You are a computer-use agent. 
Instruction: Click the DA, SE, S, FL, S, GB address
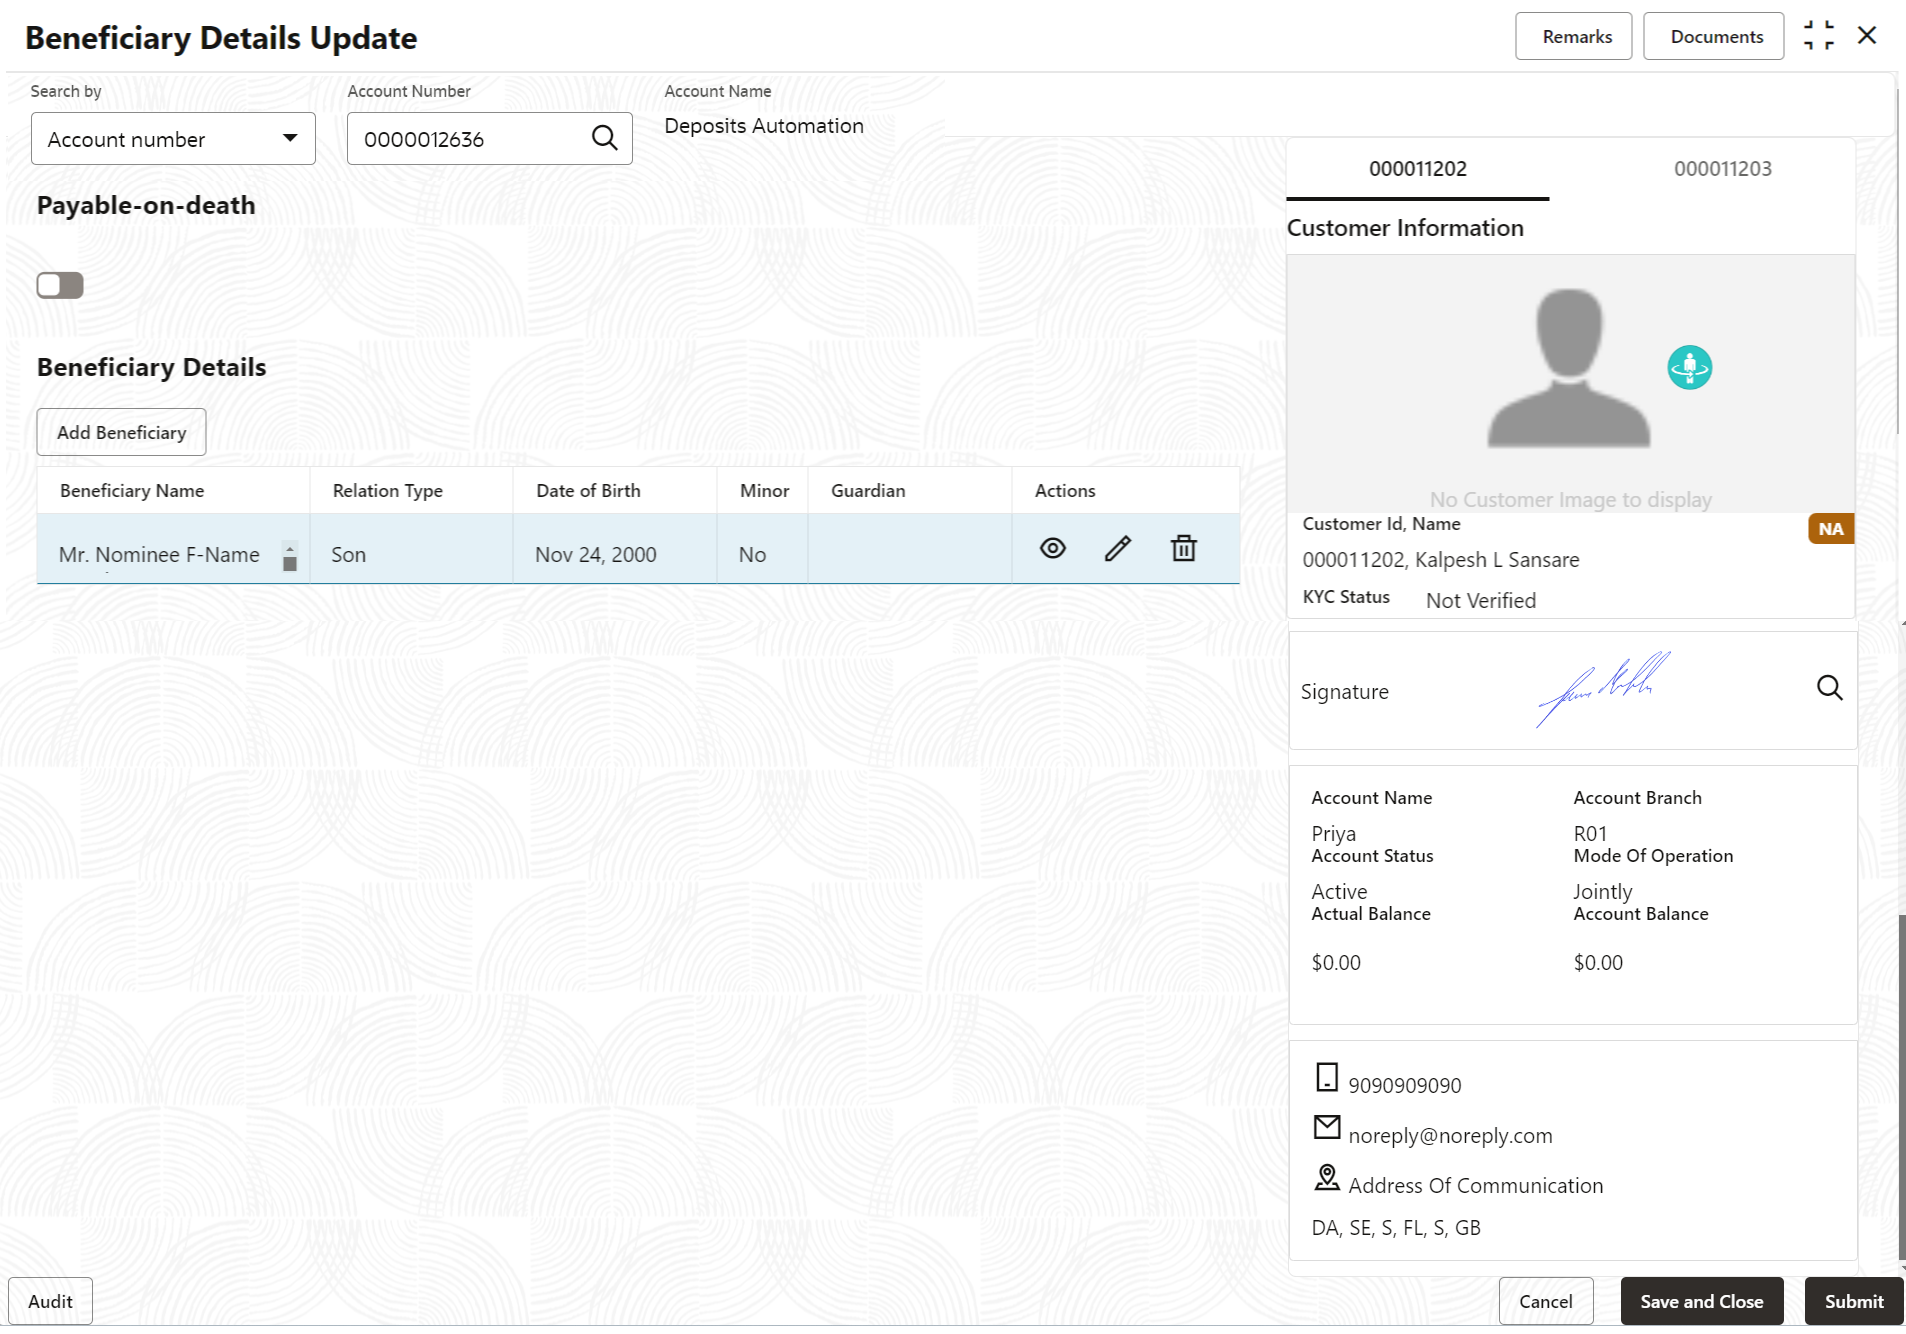tap(1395, 1228)
